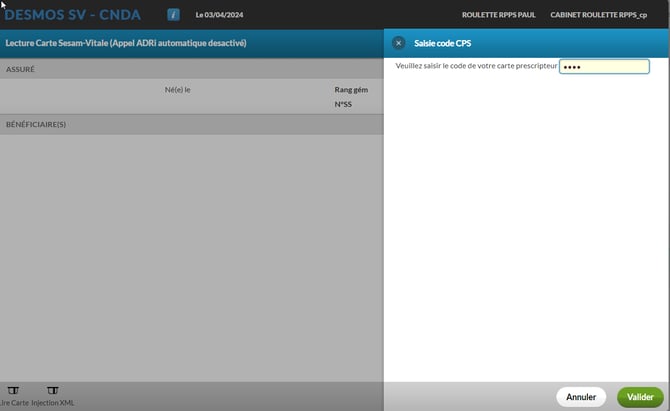Click the Saisie code CPS panel title

click(x=443, y=43)
